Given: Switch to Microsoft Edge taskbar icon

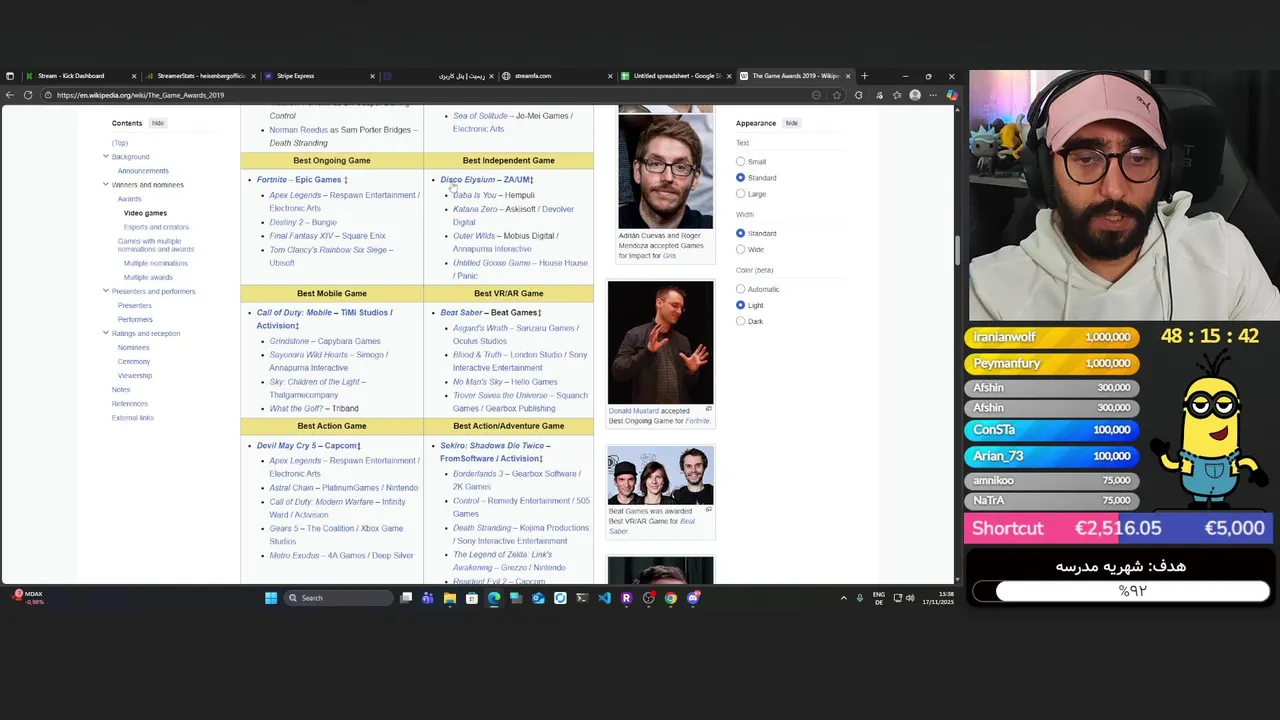Looking at the screenshot, I should (x=494, y=598).
